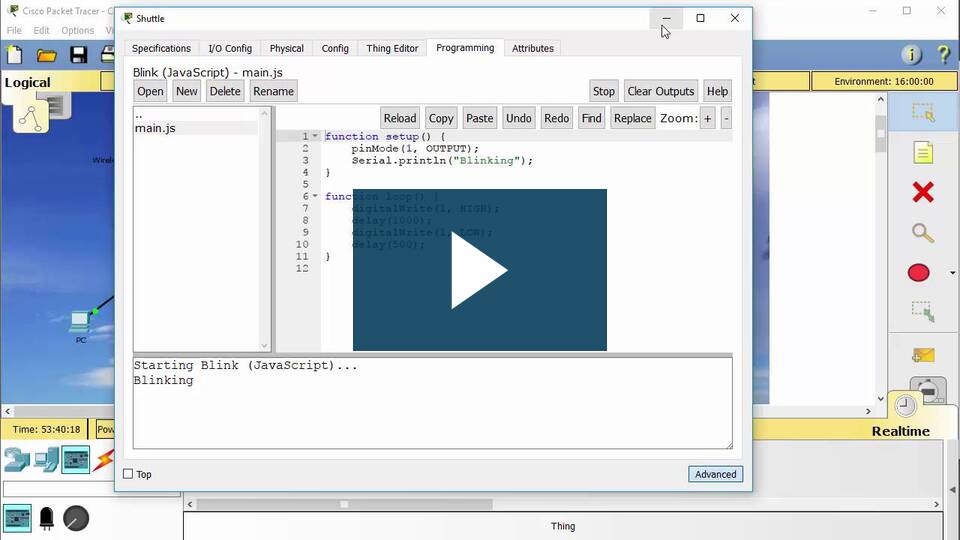Click Clear Outputs button
This screenshot has height=540, width=960.
point(661,91)
